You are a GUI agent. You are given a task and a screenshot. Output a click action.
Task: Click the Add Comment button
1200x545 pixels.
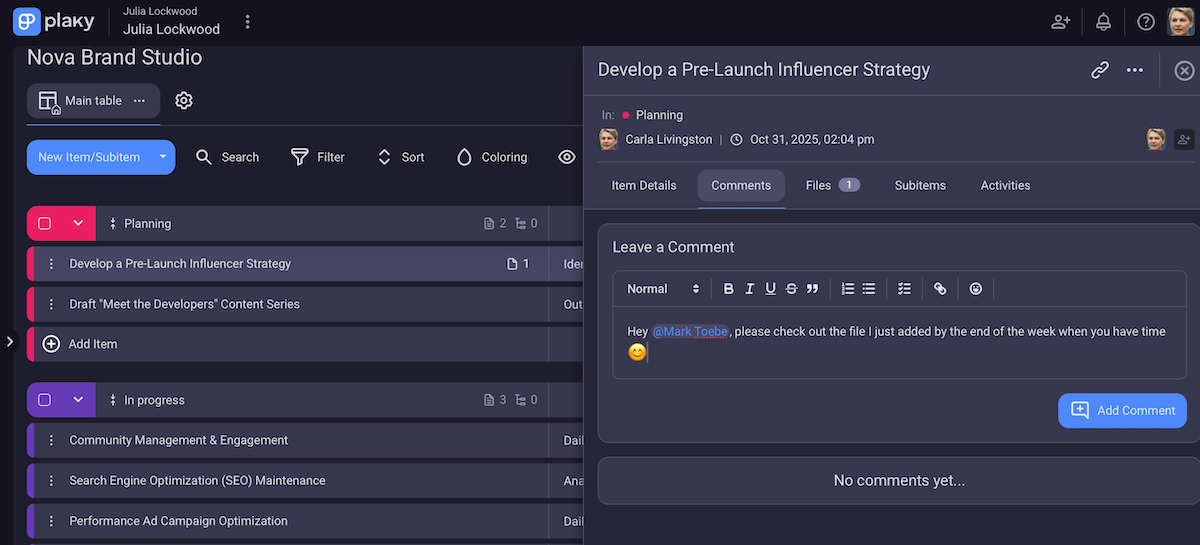point(1122,410)
